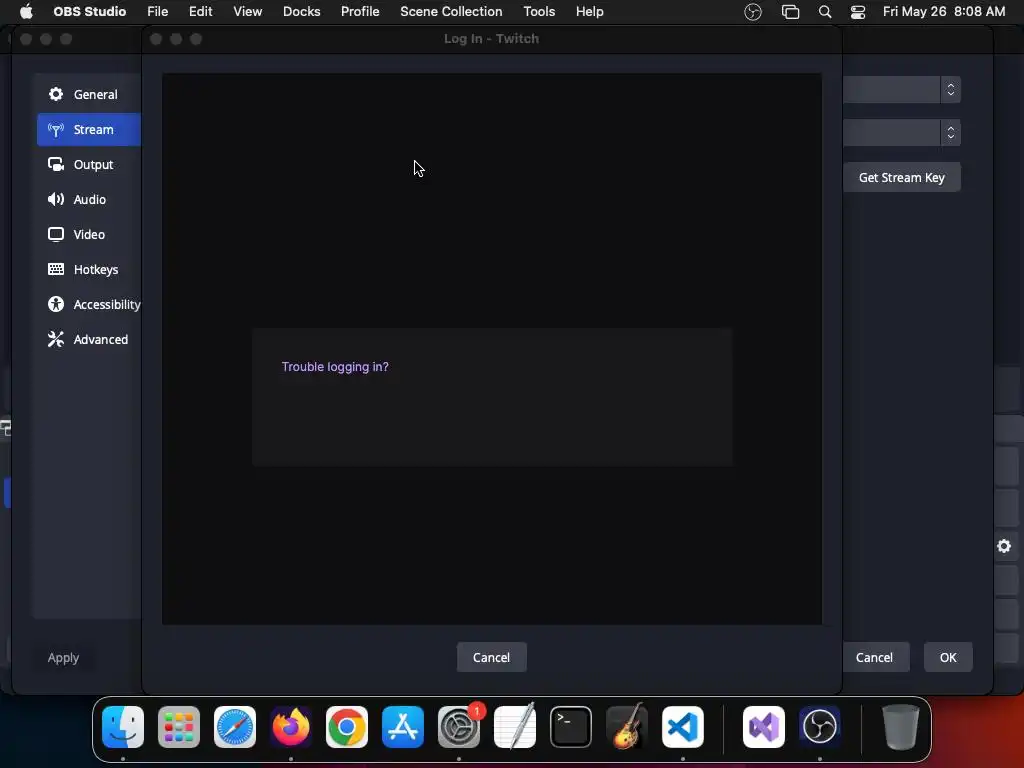Open the Tools menu

(539, 12)
